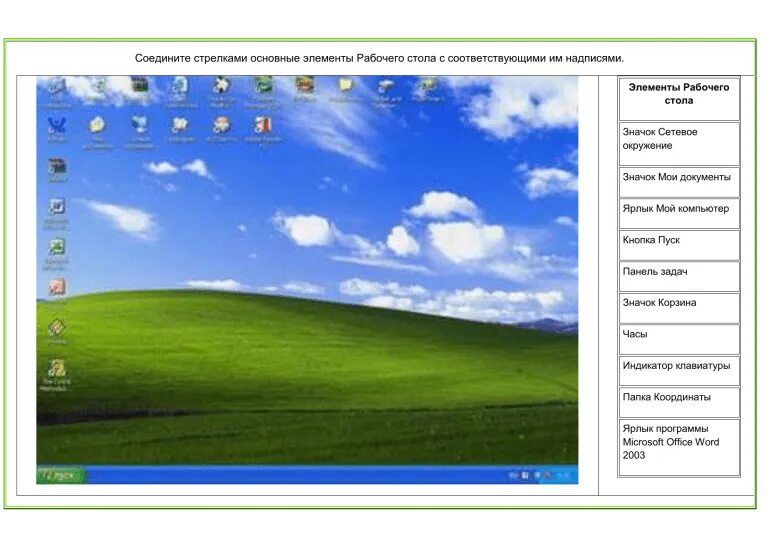
Task: Open the white document icon in the top row
Action: pyautogui.click(x=179, y=86)
